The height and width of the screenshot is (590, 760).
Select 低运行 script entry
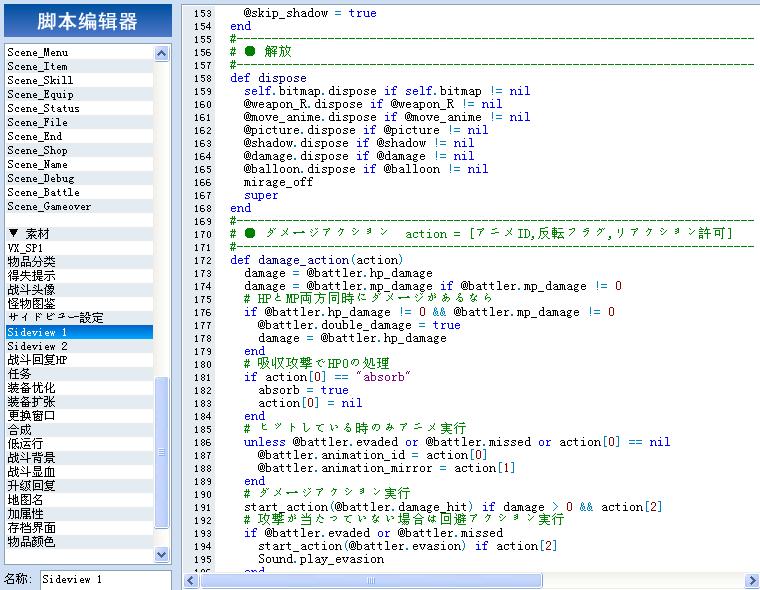pyautogui.click(x=79, y=445)
